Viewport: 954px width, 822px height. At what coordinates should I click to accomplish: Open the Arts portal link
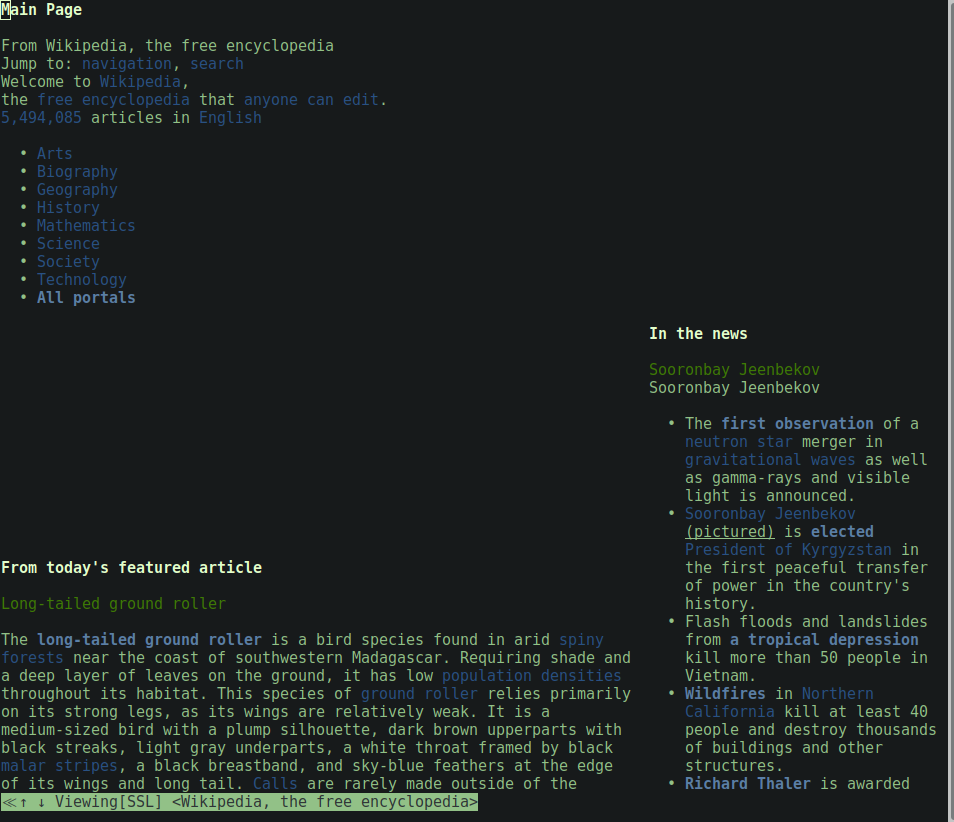click(55, 154)
